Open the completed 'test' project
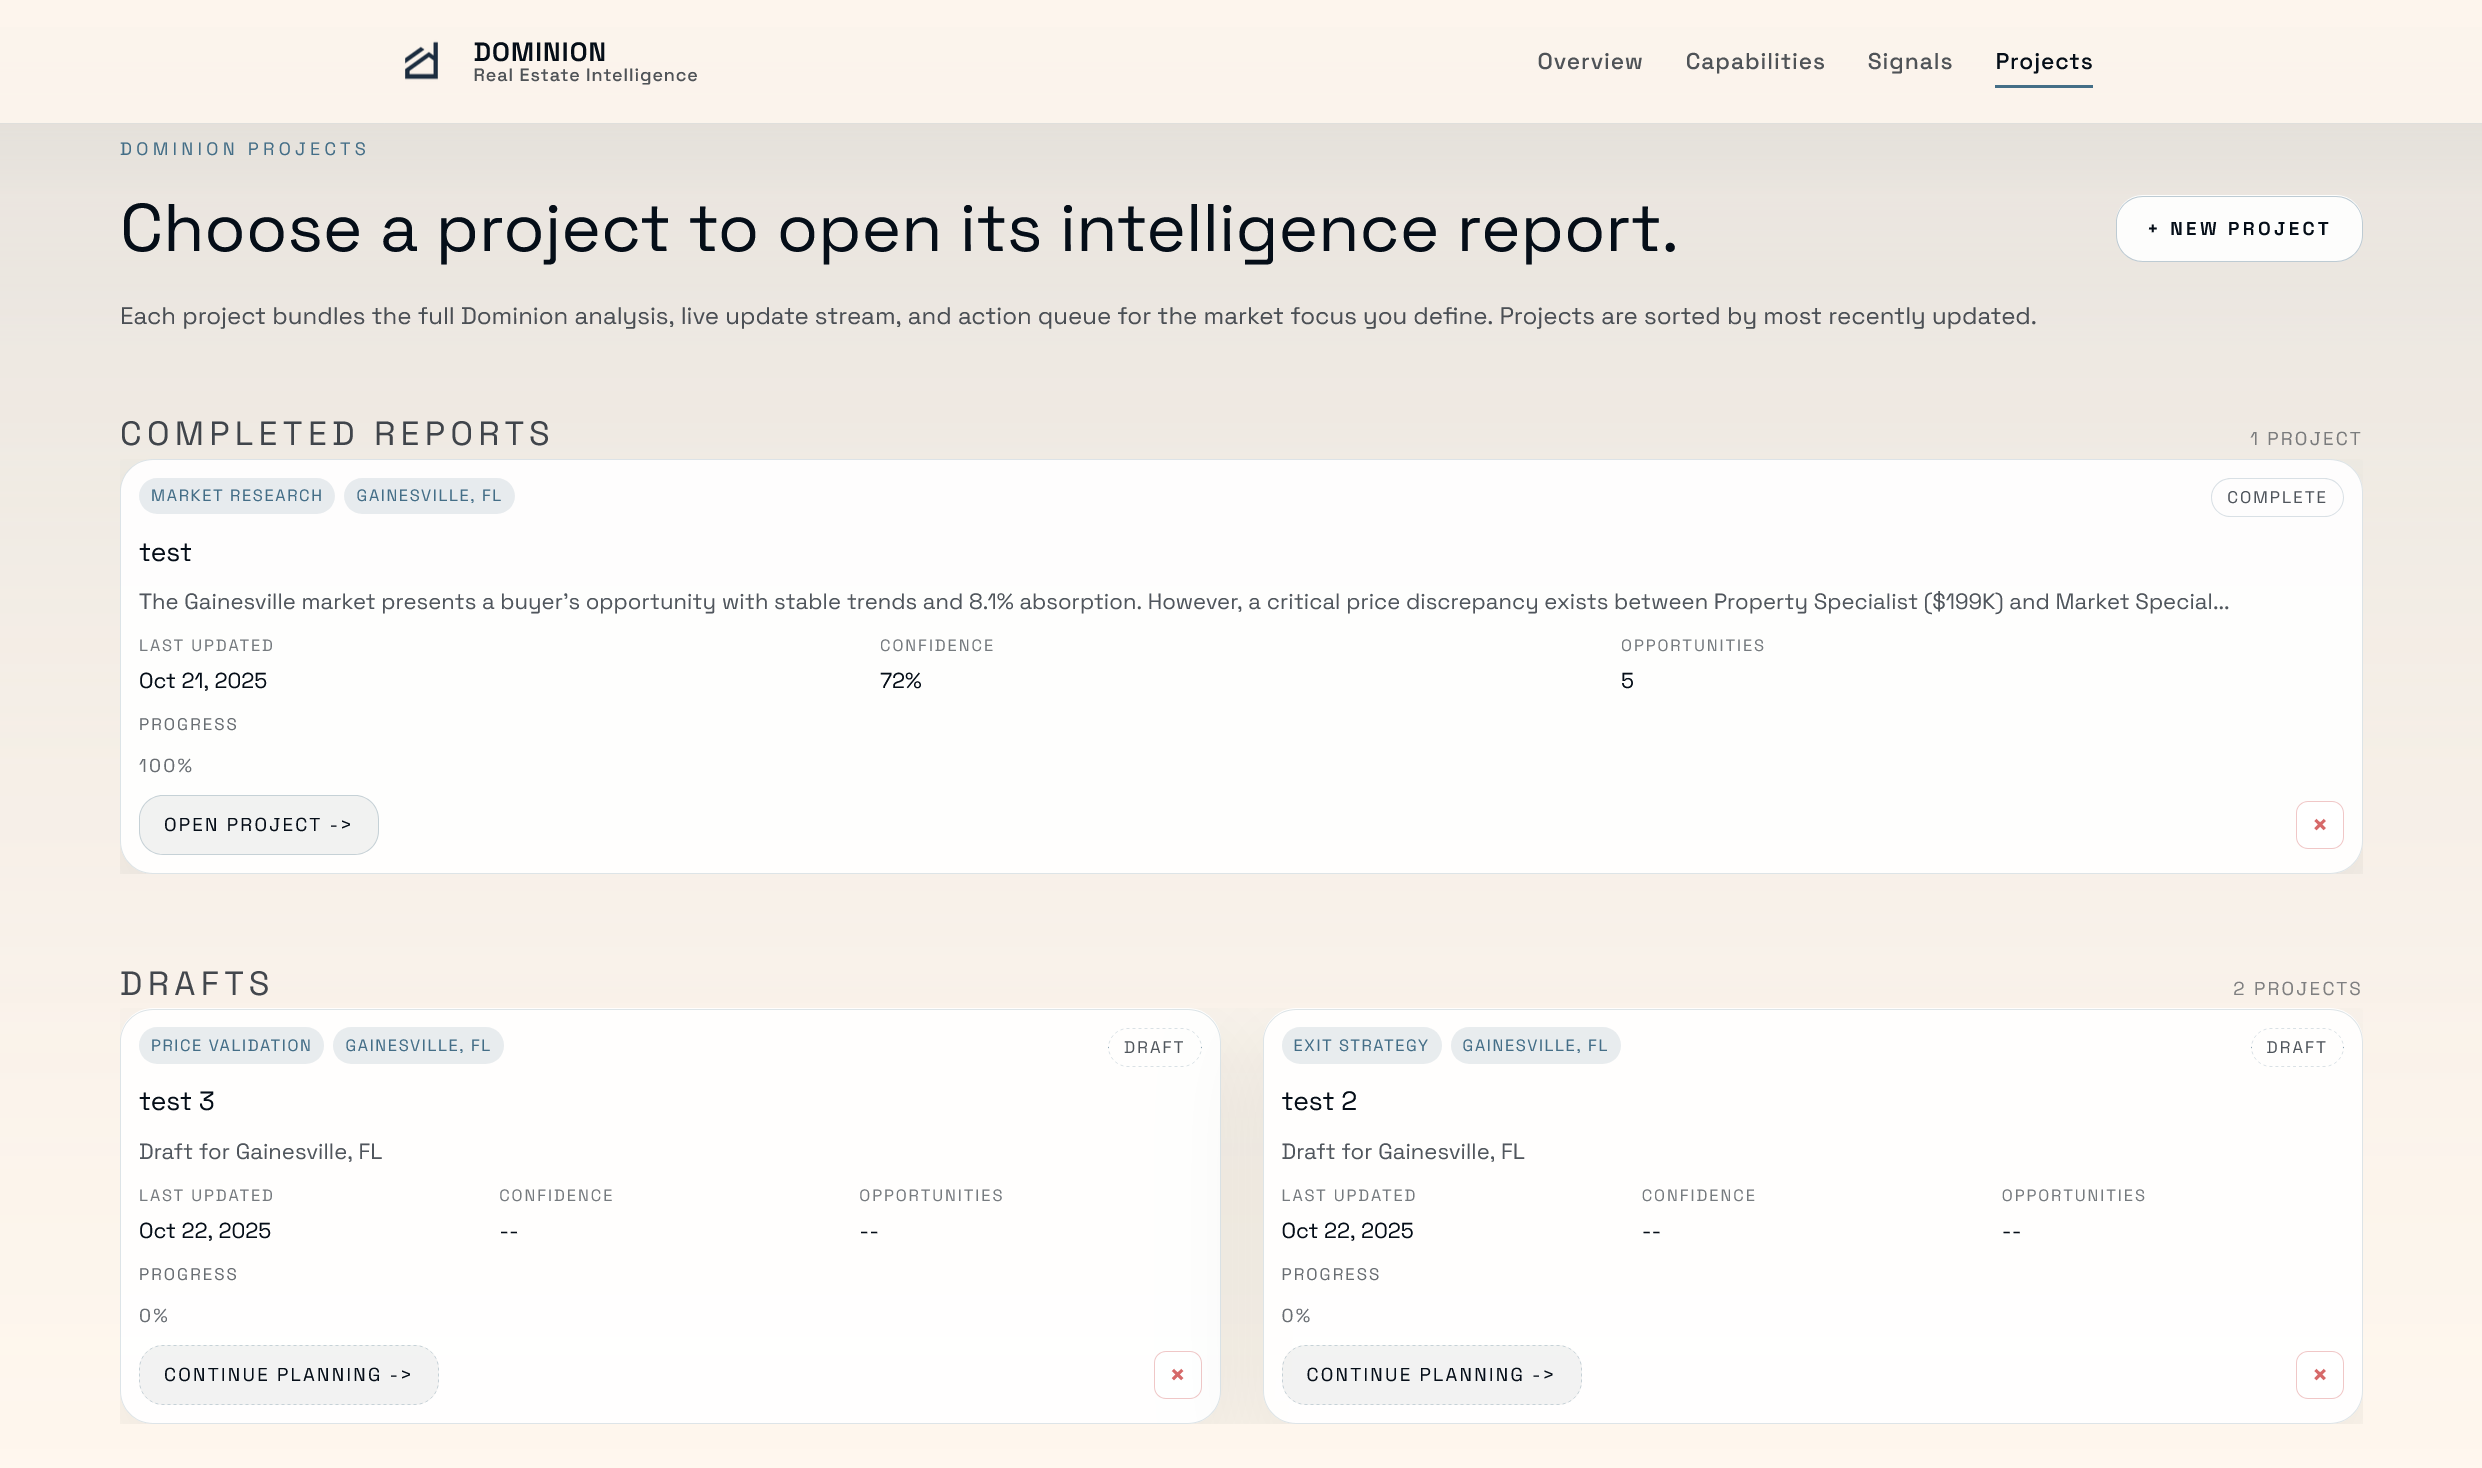Screen dimensions: 2482x1468 tap(258, 825)
